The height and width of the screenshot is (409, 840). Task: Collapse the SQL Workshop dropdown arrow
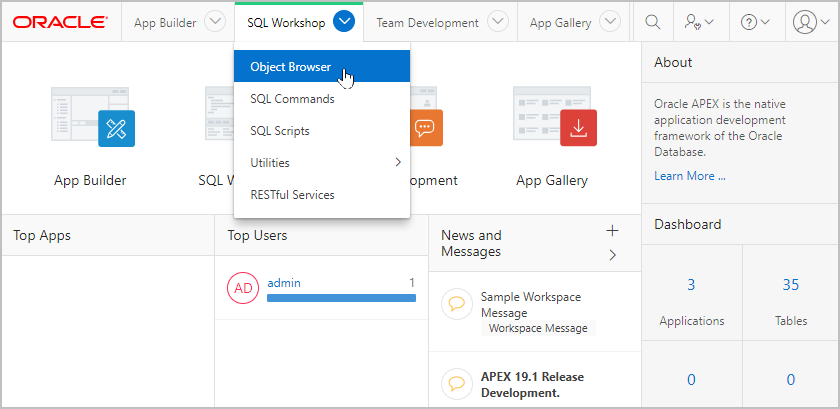point(344,23)
